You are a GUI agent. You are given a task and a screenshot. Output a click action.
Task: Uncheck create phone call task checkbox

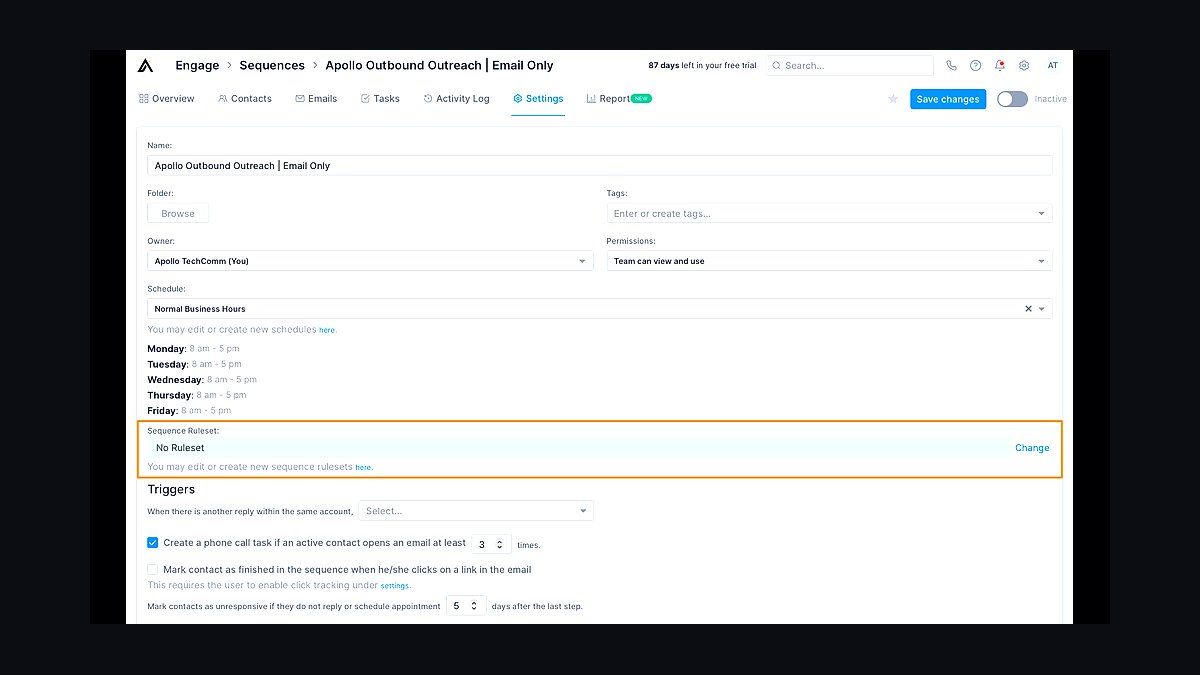pos(153,543)
